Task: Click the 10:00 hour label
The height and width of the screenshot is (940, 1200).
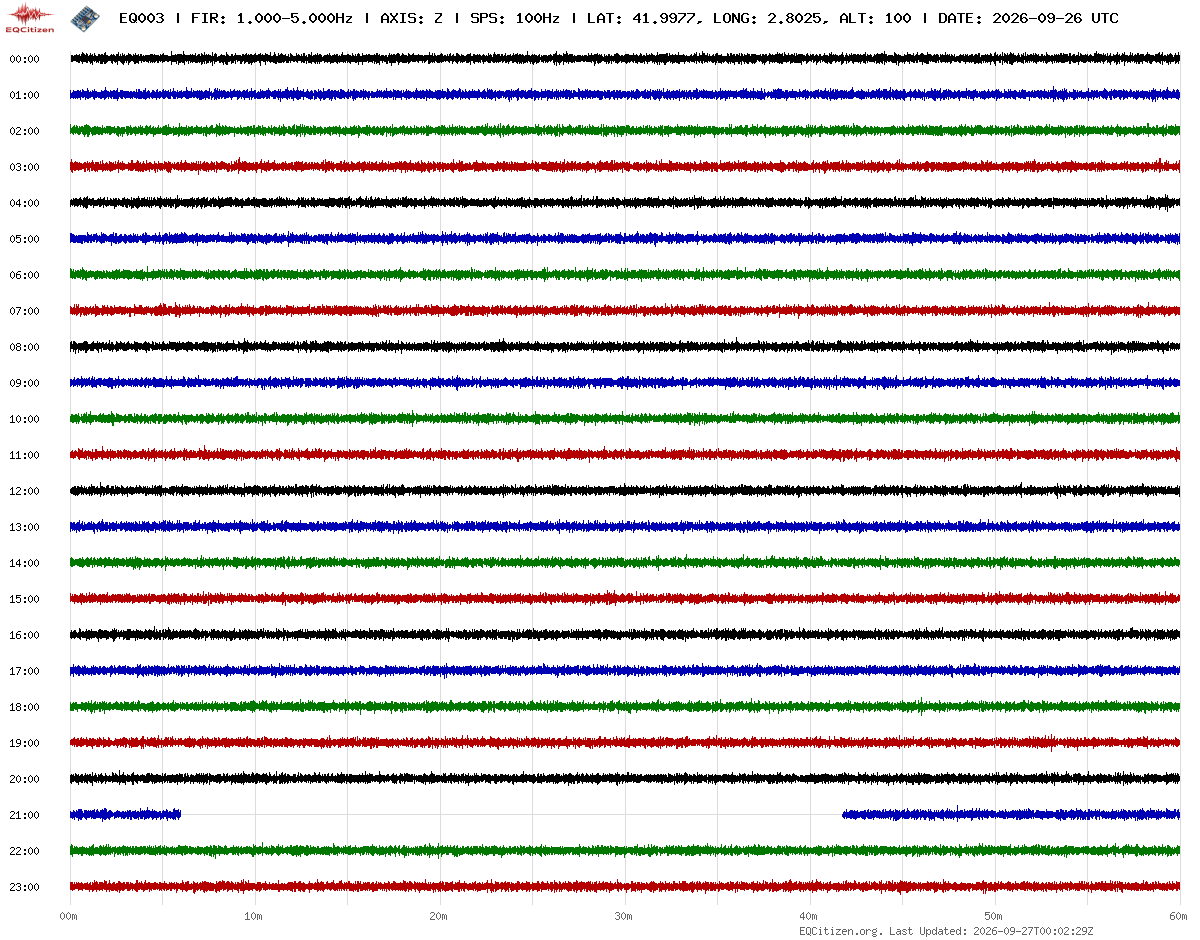Action: tap(24, 419)
